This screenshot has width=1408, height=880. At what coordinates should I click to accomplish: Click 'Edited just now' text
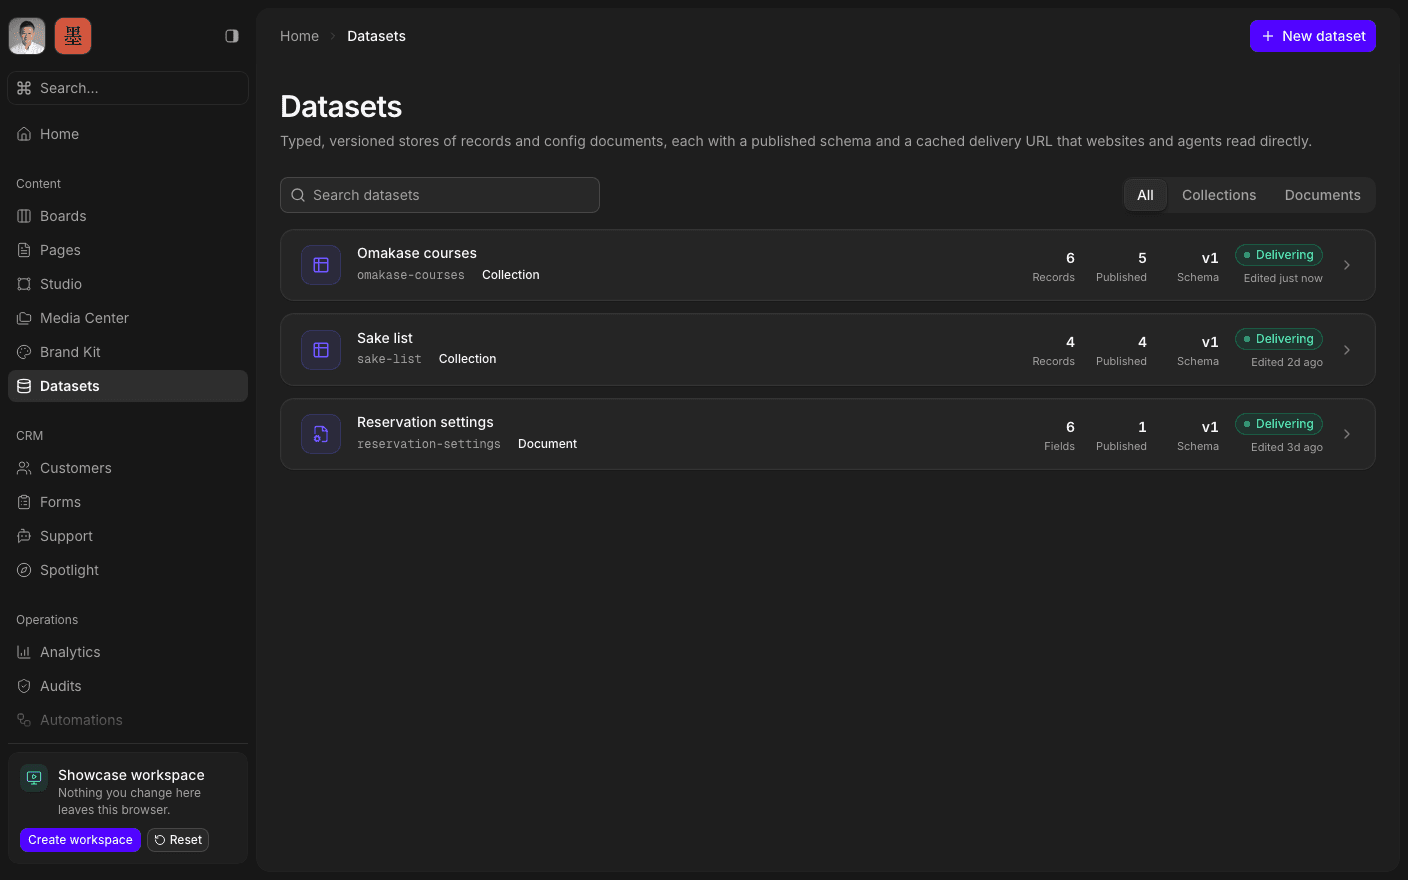click(1283, 279)
